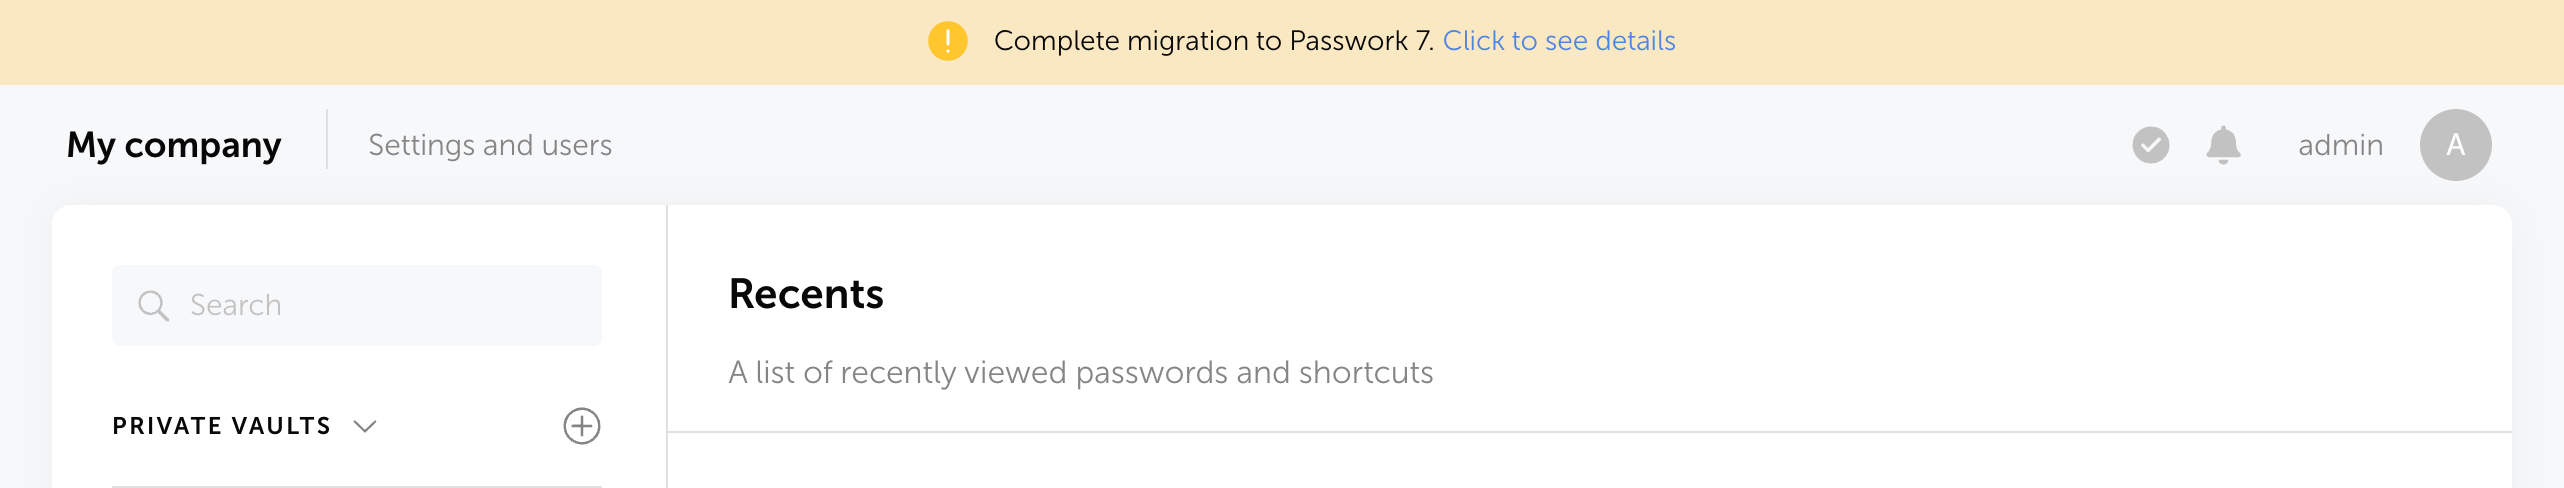Open Settings and users
2564x488 pixels.
(x=490, y=145)
